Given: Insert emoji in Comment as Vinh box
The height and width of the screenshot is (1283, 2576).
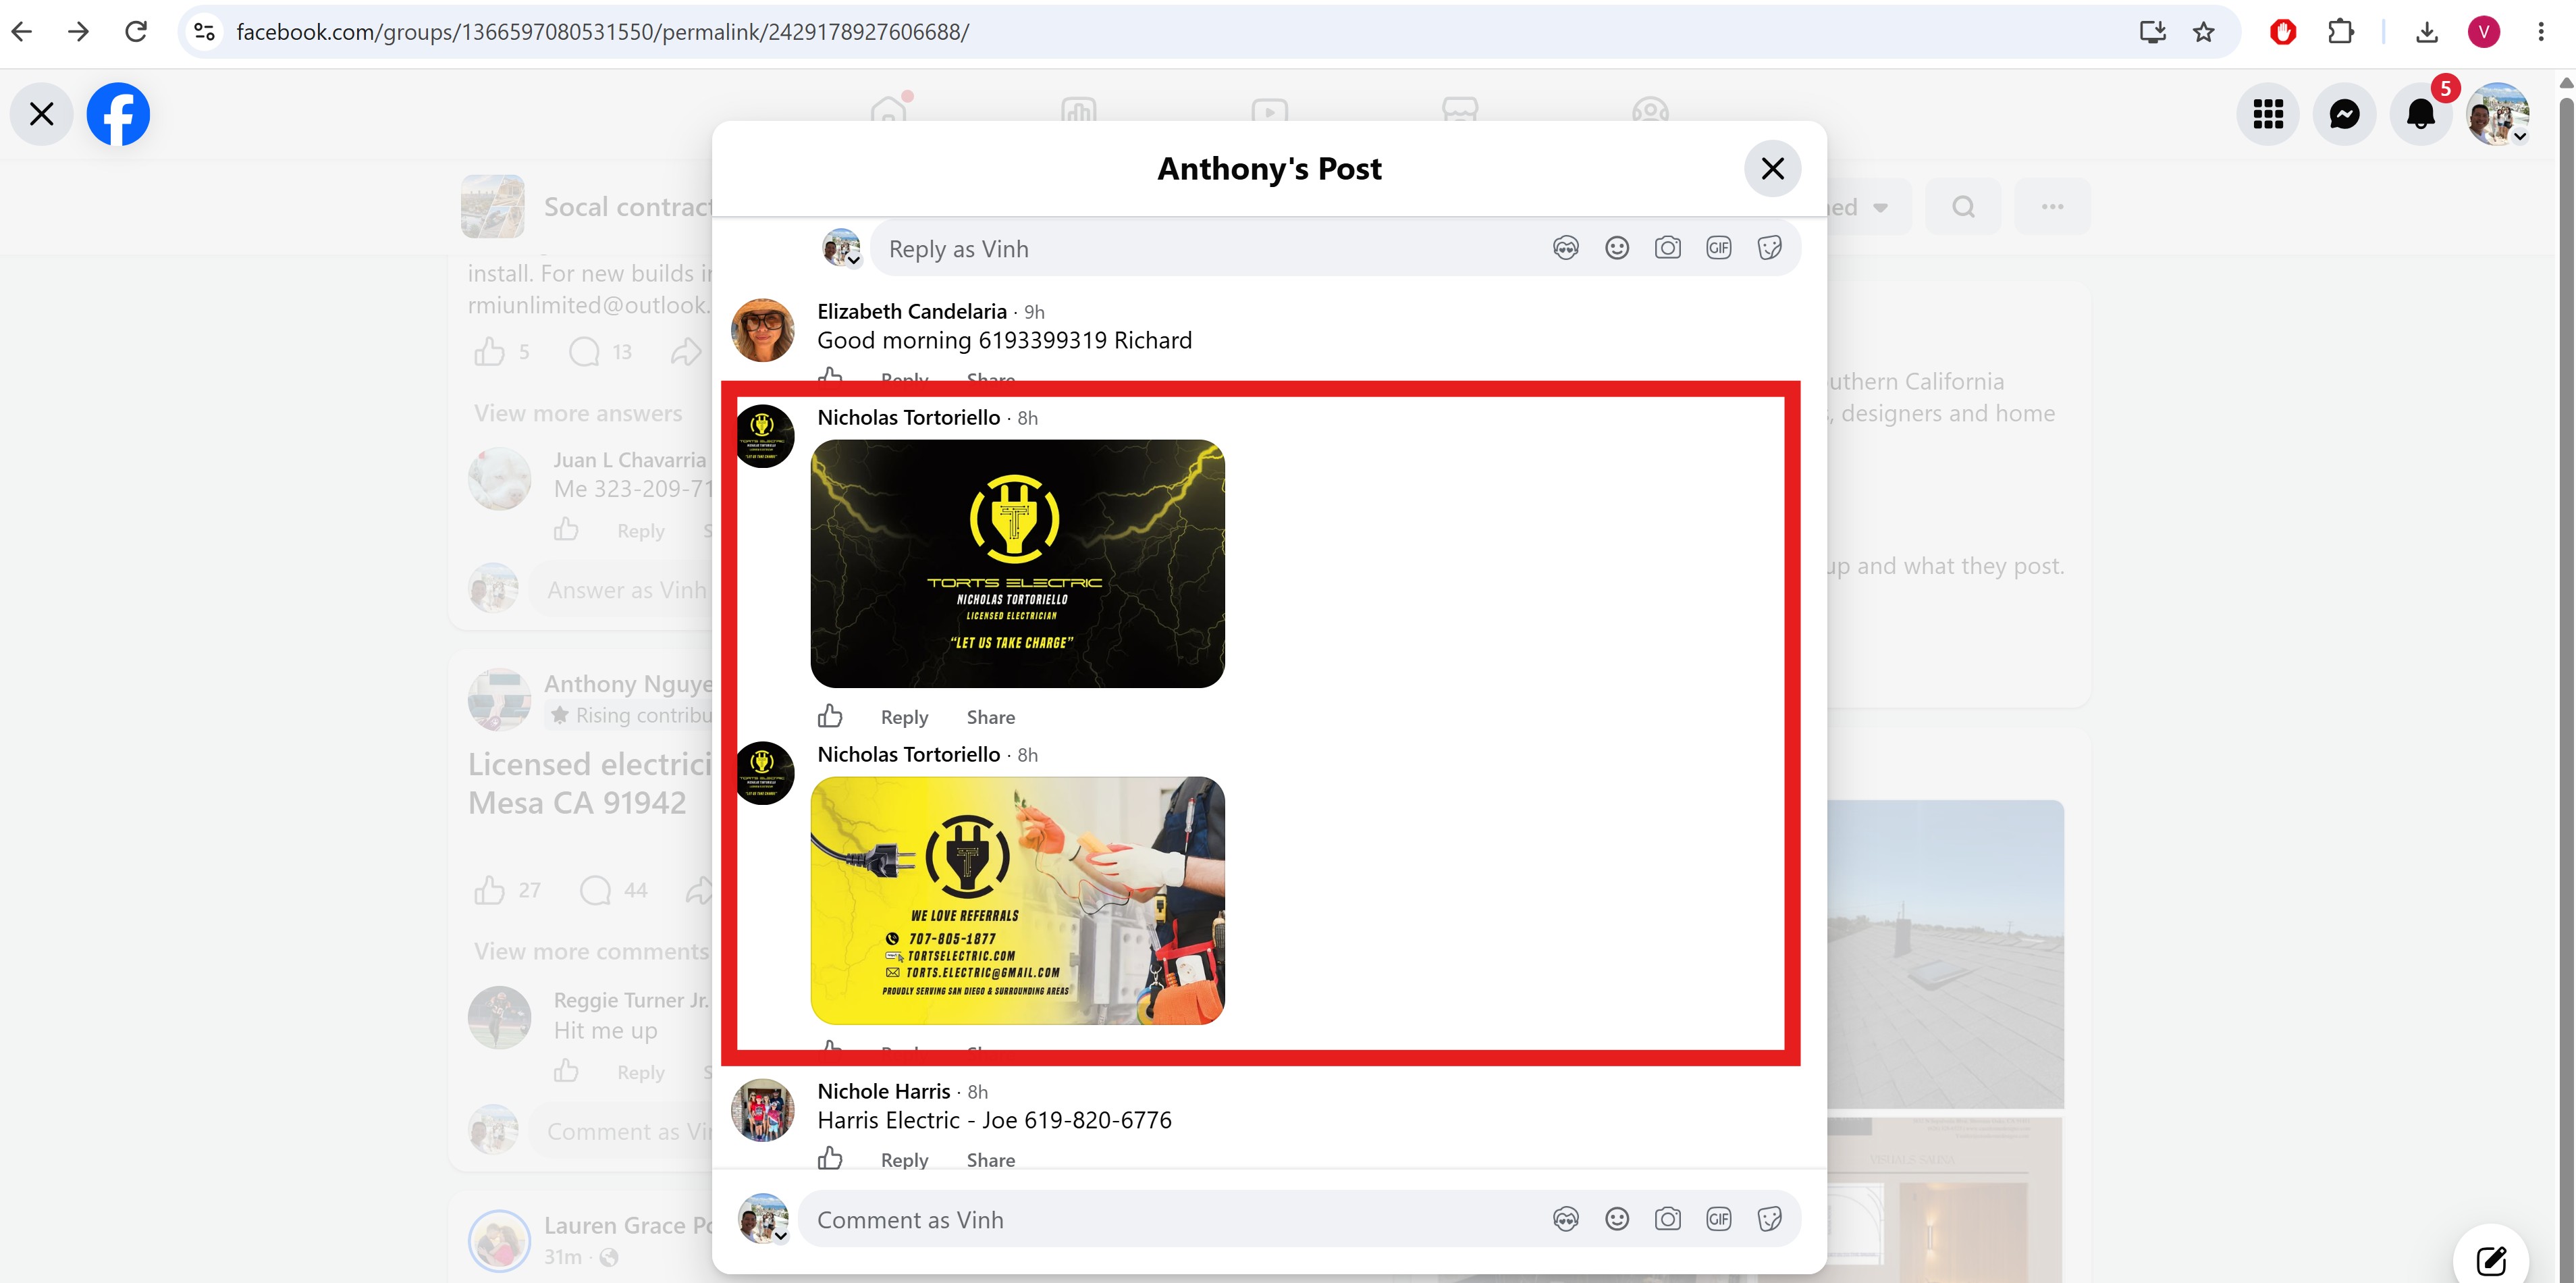Looking at the screenshot, I should [1617, 1219].
